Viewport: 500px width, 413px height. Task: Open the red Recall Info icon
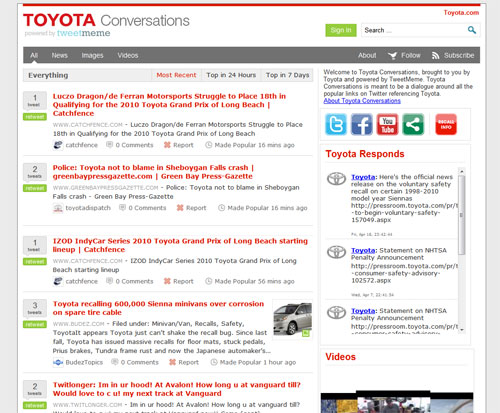point(446,124)
